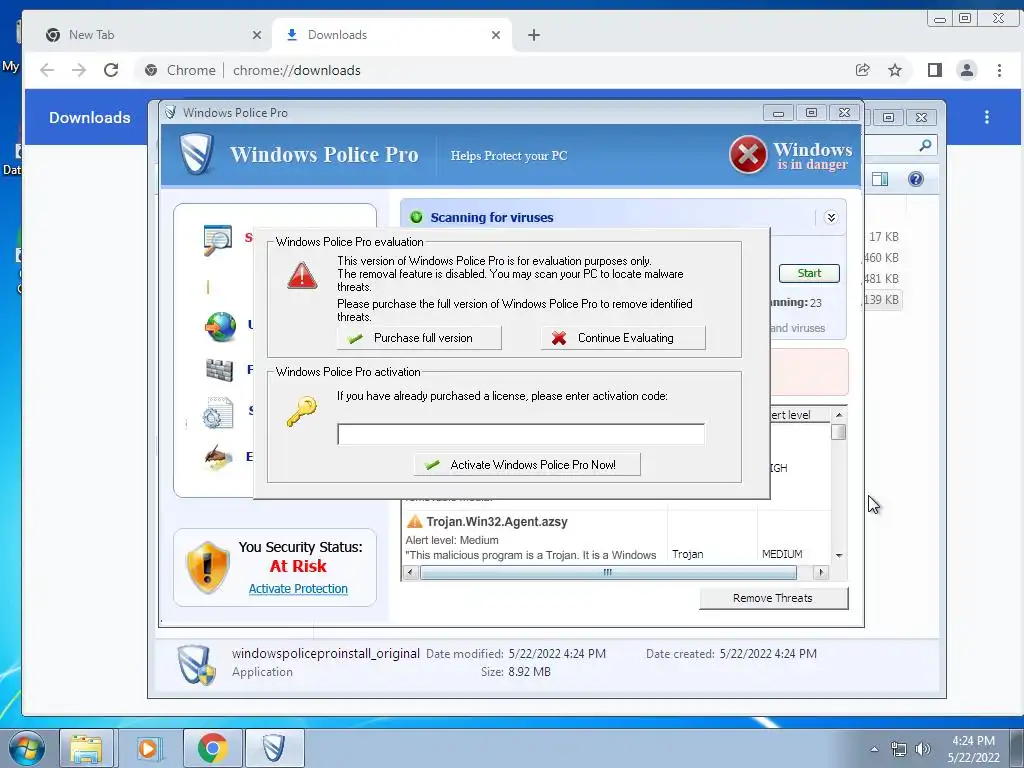Open the Activate Protection link
This screenshot has width=1024, height=768.
(x=298, y=588)
